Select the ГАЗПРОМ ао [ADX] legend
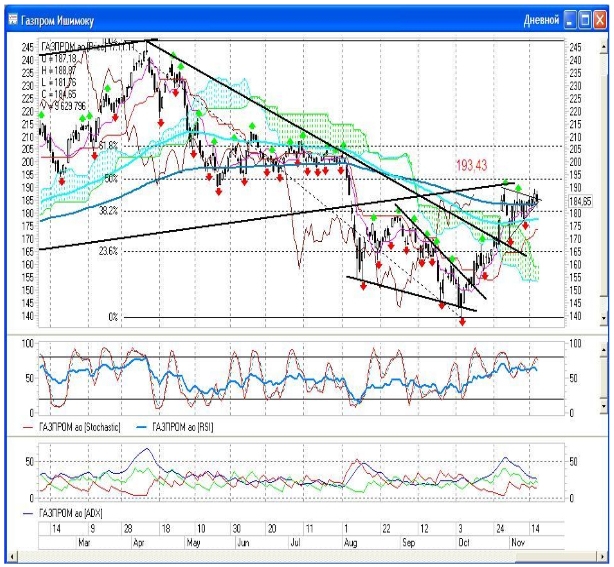 click(x=63, y=513)
